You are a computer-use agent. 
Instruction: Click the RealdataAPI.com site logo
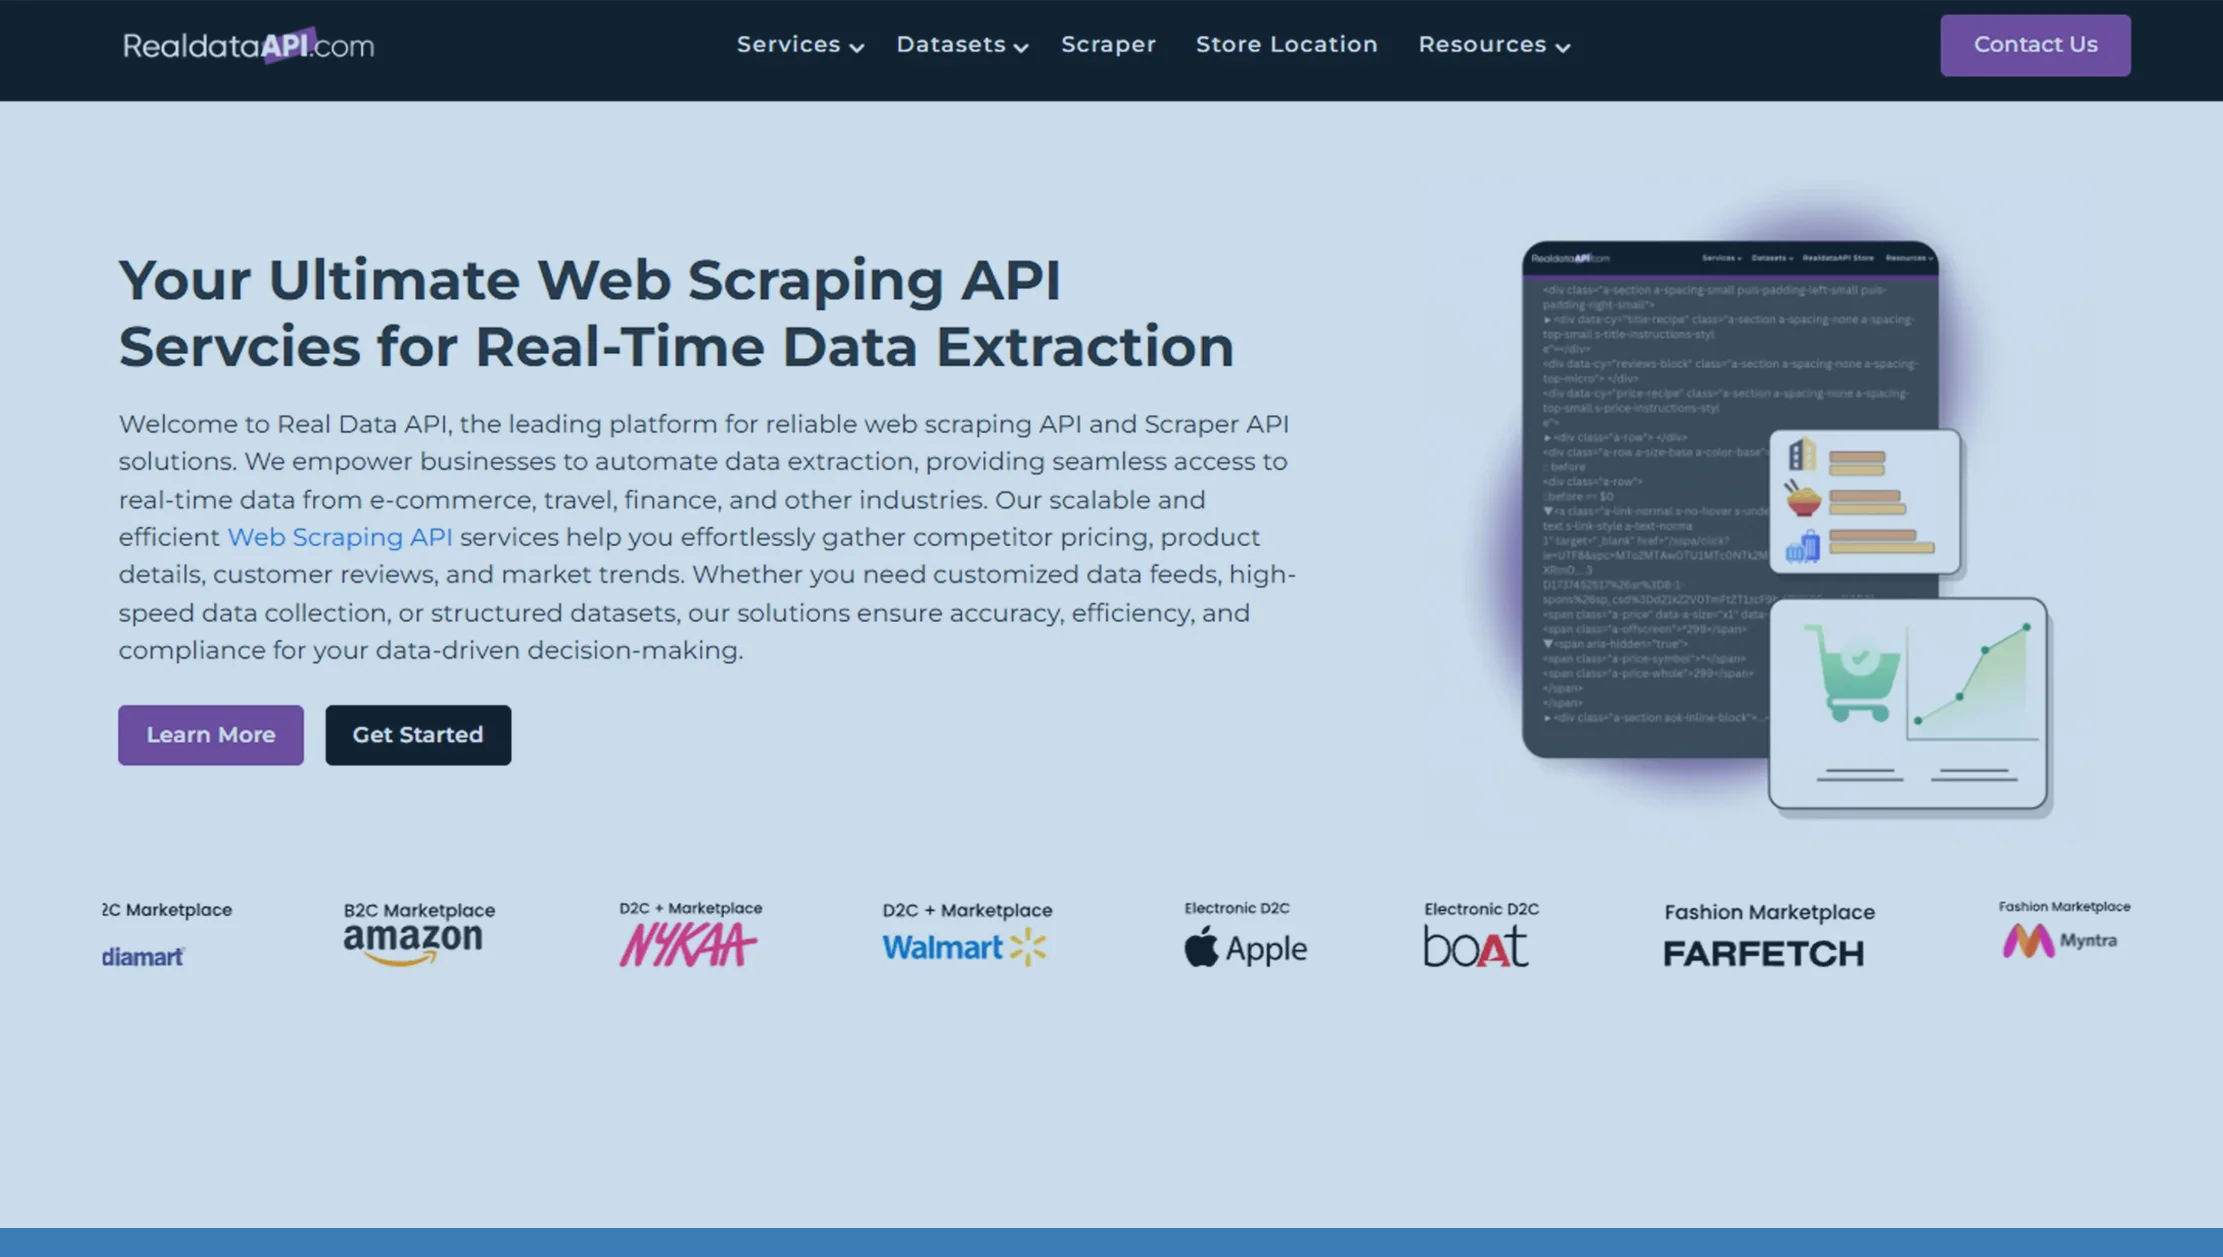pyautogui.click(x=248, y=45)
